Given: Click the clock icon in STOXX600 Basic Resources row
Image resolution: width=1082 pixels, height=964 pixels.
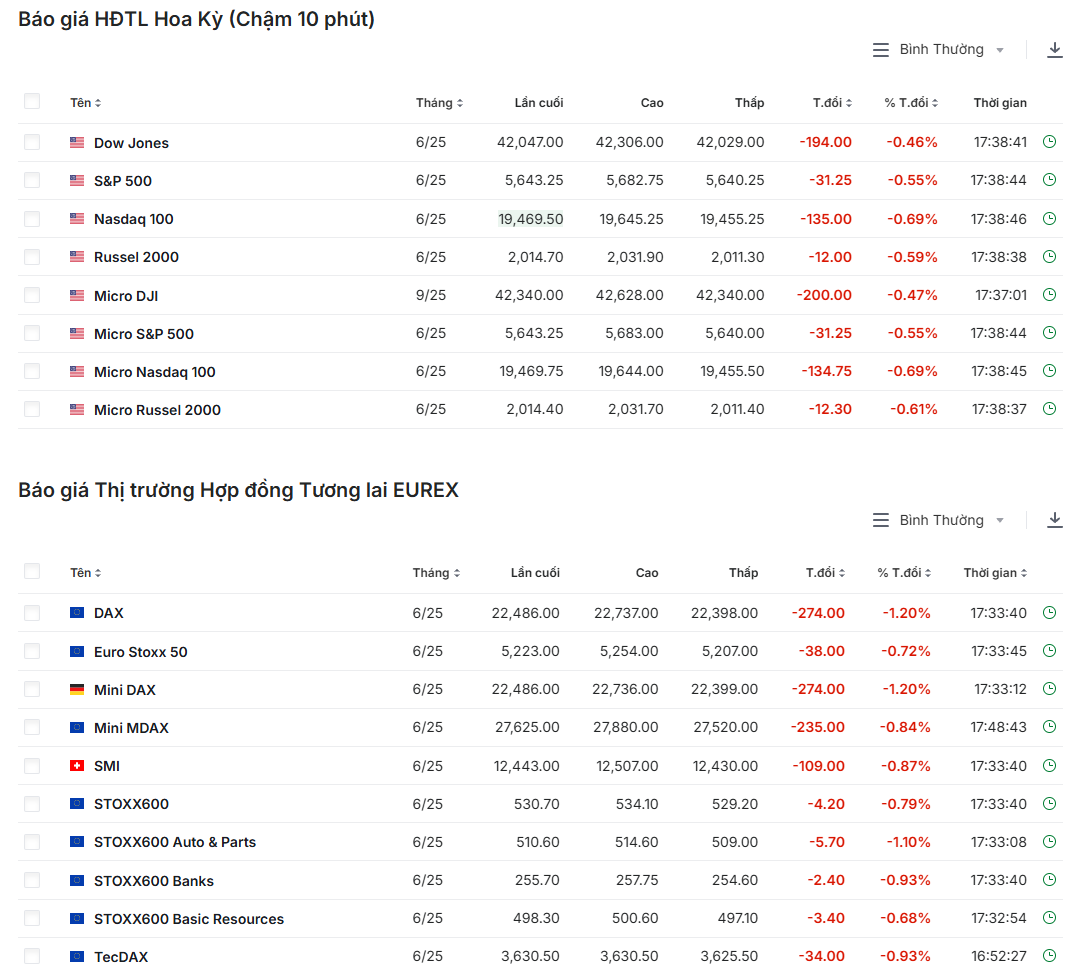Looking at the screenshot, I should pos(1049,918).
